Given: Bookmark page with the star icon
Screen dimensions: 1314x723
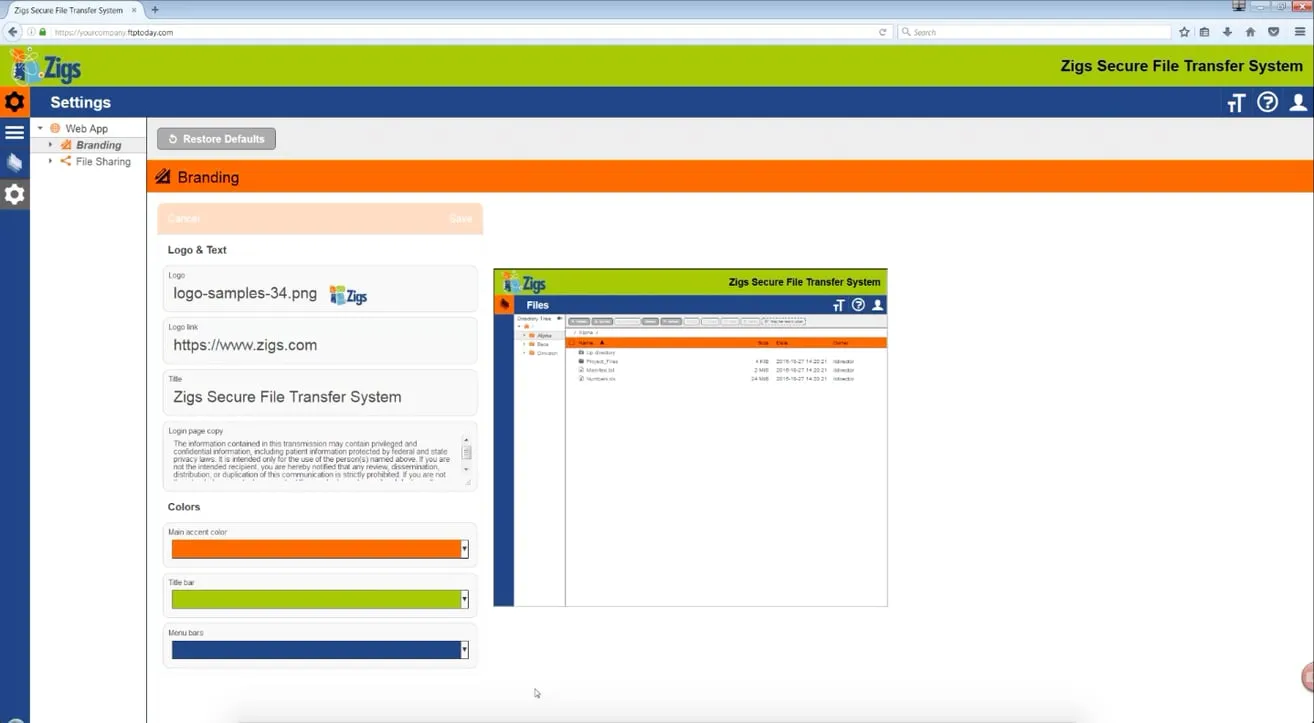Looking at the screenshot, I should click(1184, 32).
